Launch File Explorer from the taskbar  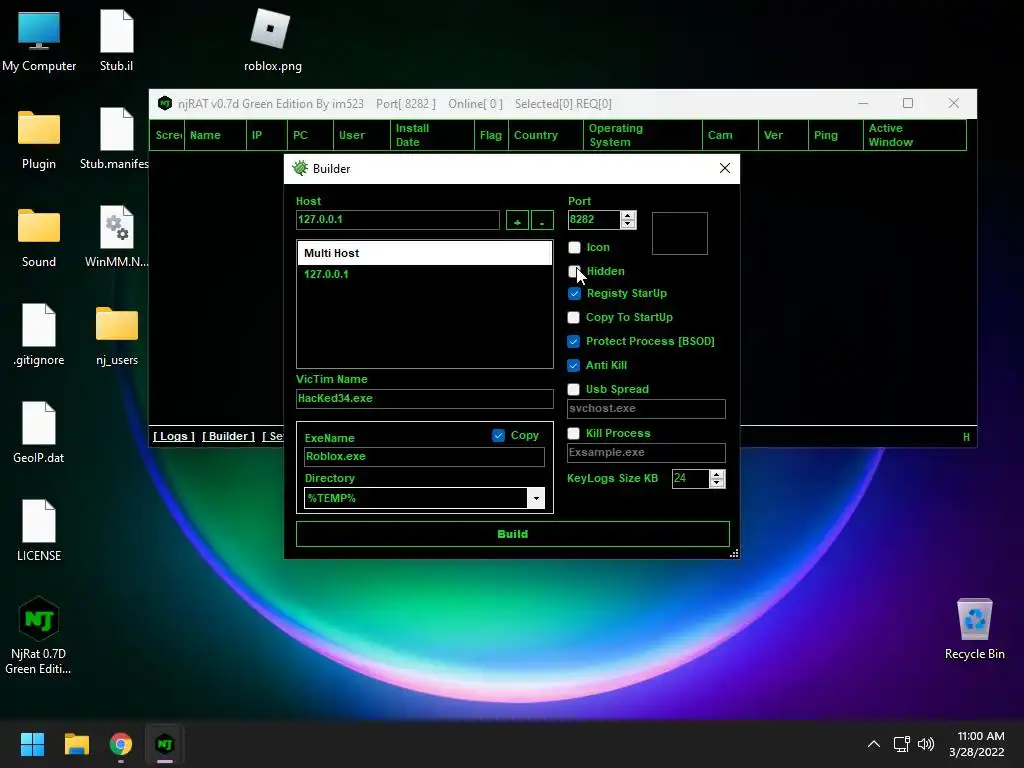pos(76,744)
